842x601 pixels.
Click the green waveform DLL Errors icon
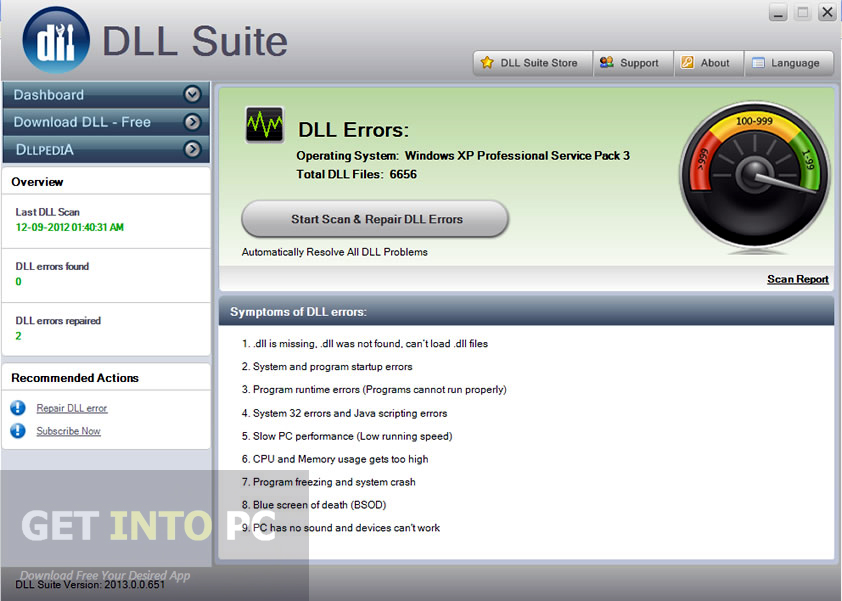pyautogui.click(x=264, y=125)
